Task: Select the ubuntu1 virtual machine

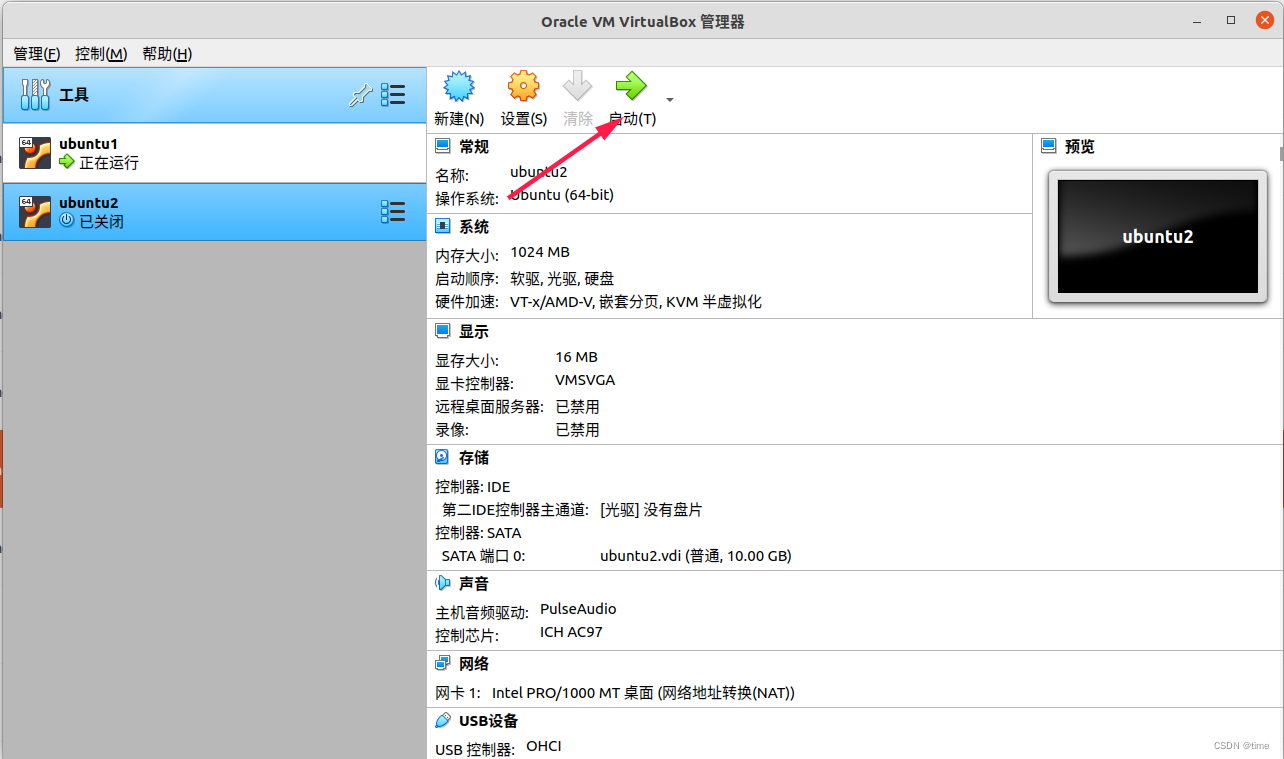Action: 214,153
